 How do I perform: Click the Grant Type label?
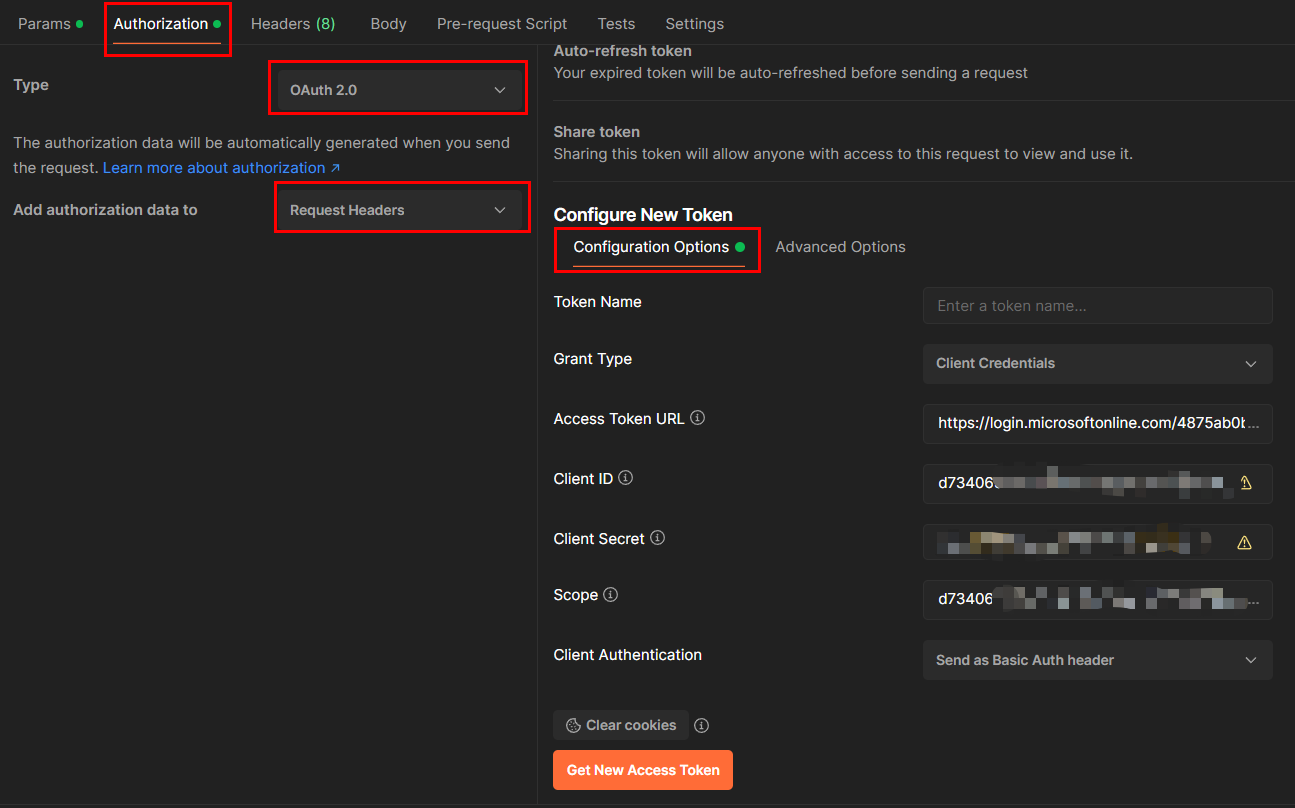coord(593,359)
